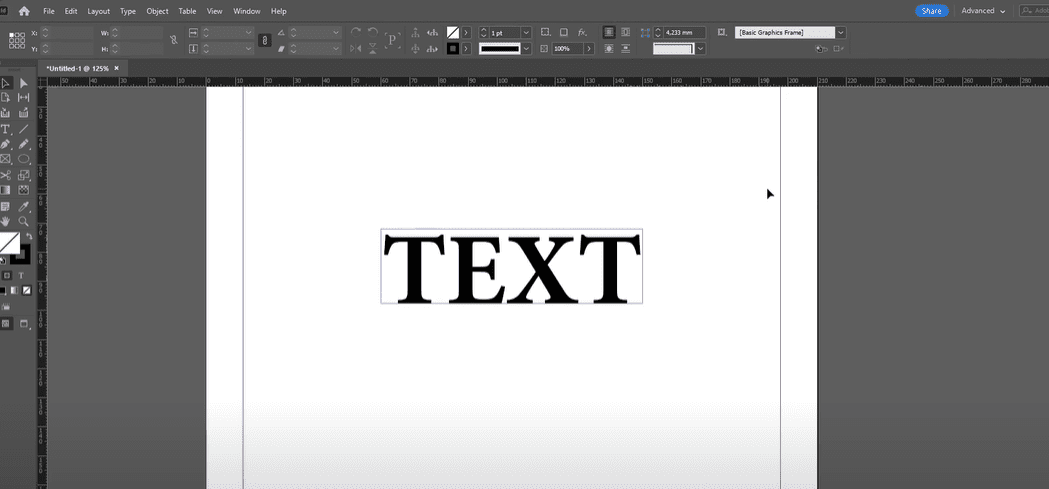Click the swap fill and stroke arrow
This screenshot has width=1049, height=489.
(29, 237)
